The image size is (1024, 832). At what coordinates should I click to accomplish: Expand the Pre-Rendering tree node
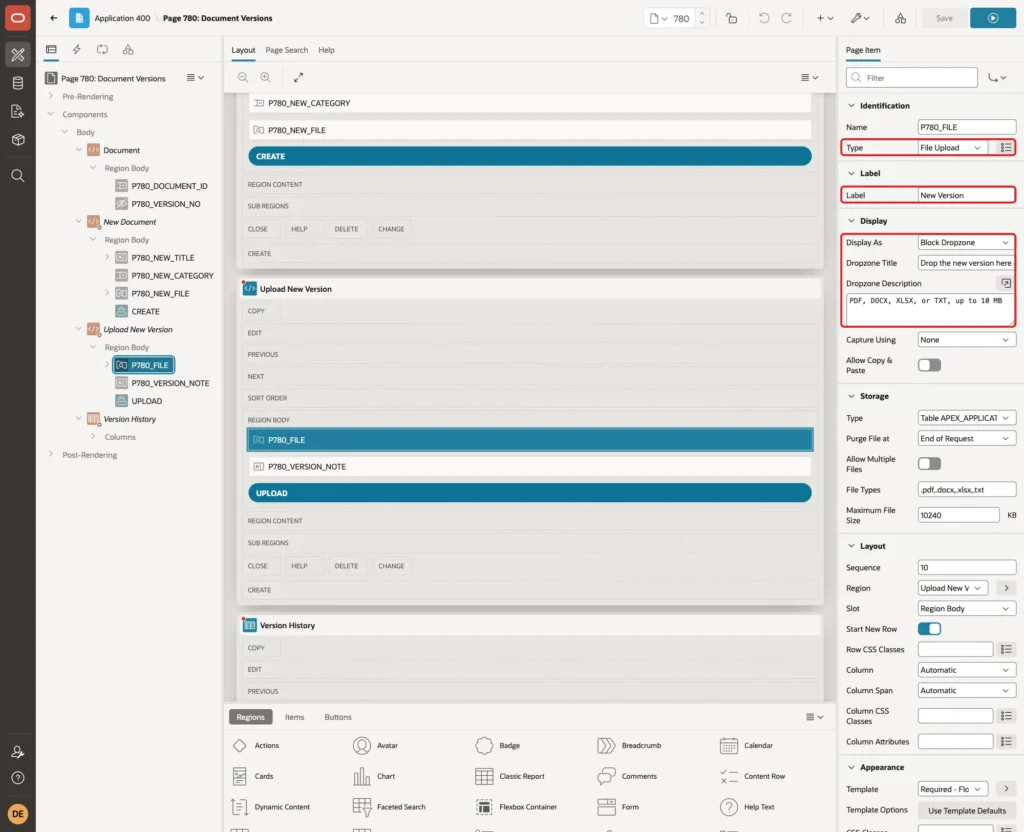[51, 96]
